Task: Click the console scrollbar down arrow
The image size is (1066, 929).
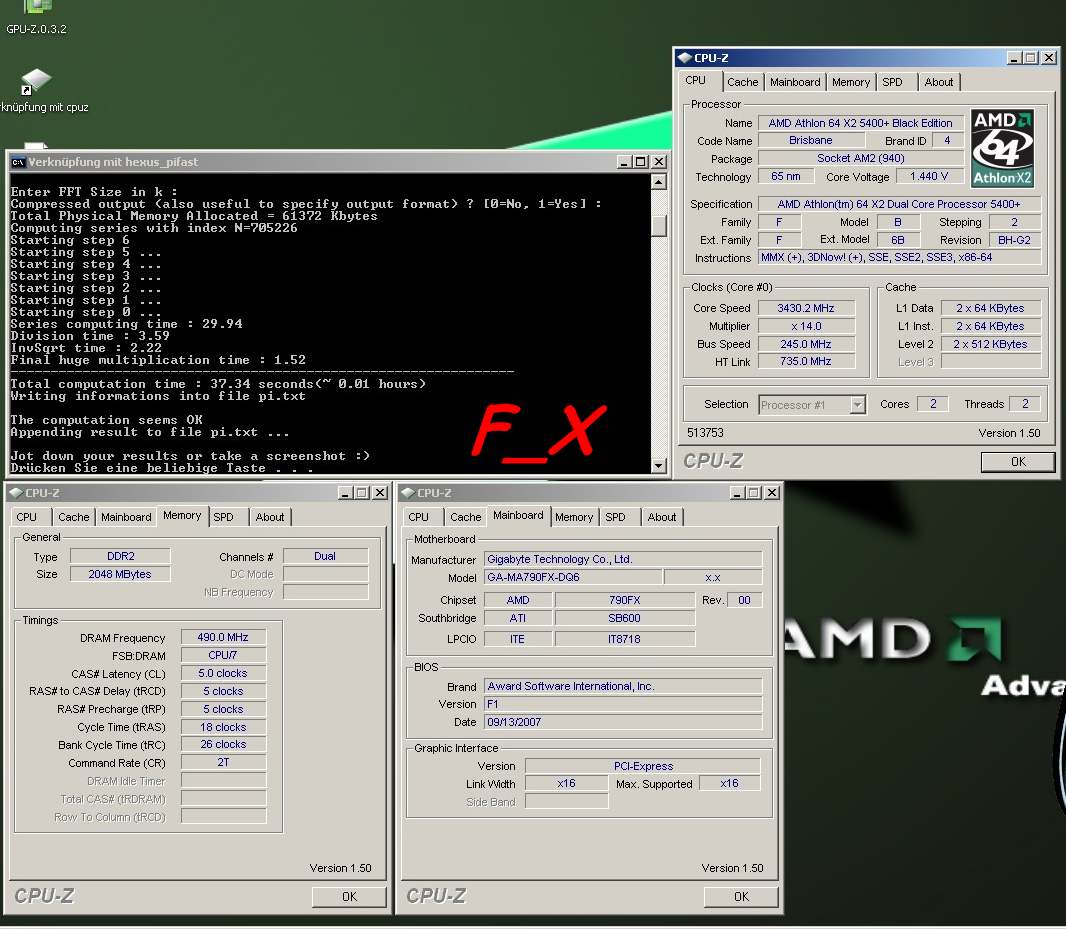Action: click(x=658, y=466)
